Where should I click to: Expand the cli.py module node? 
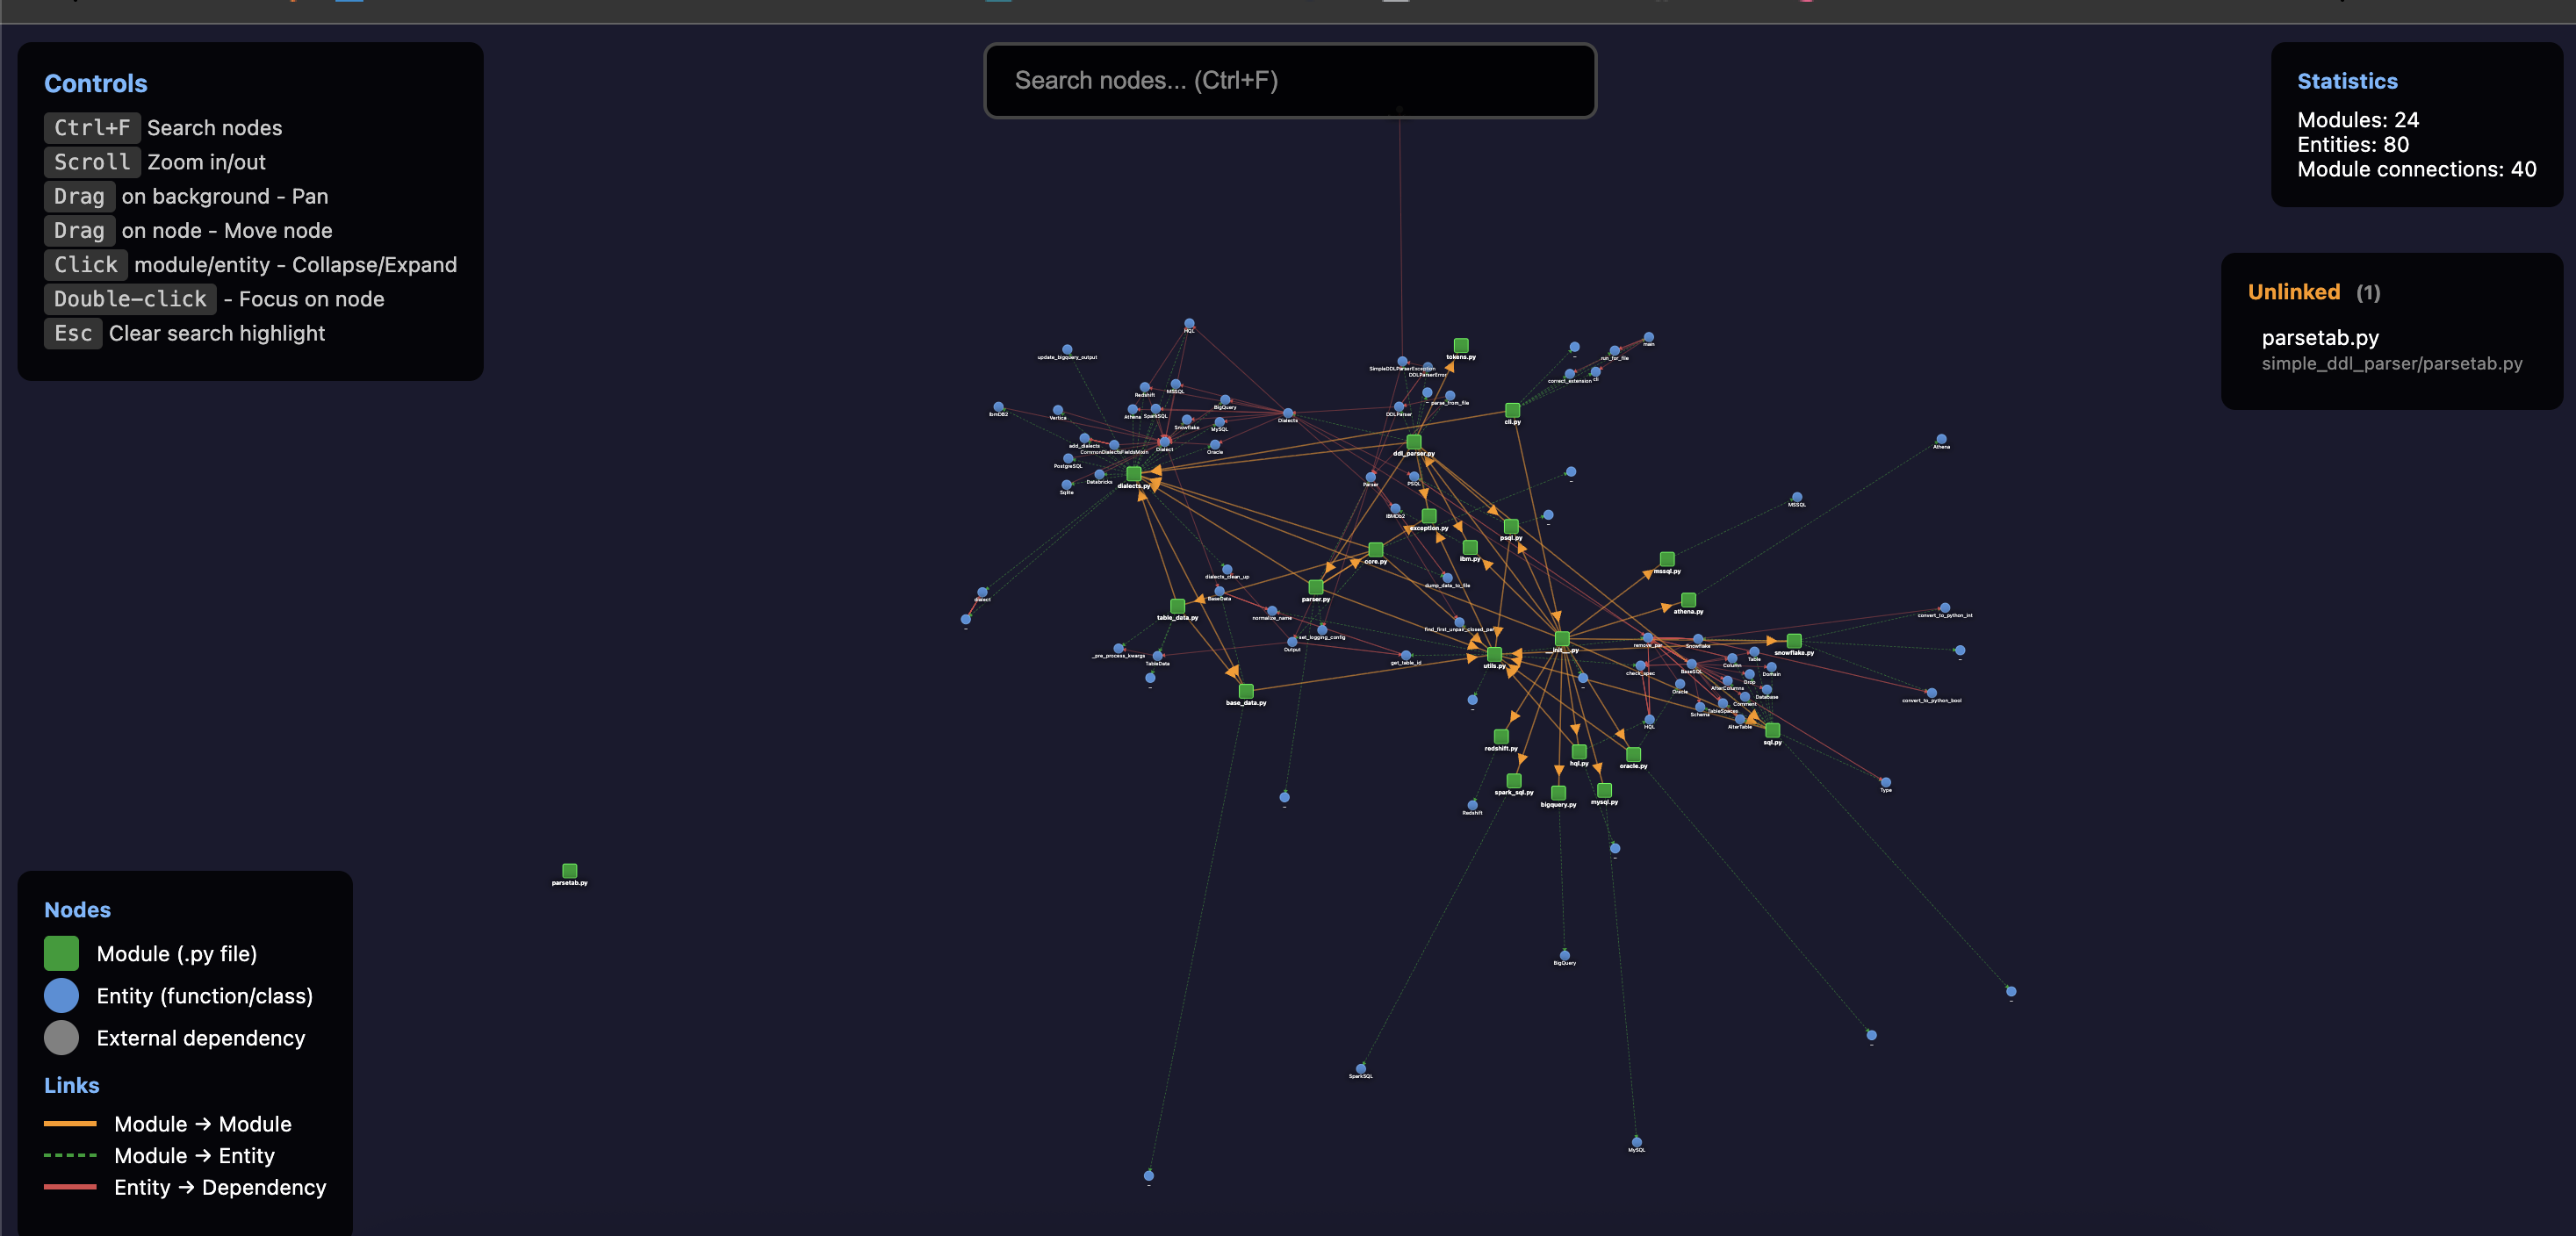click(1512, 410)
